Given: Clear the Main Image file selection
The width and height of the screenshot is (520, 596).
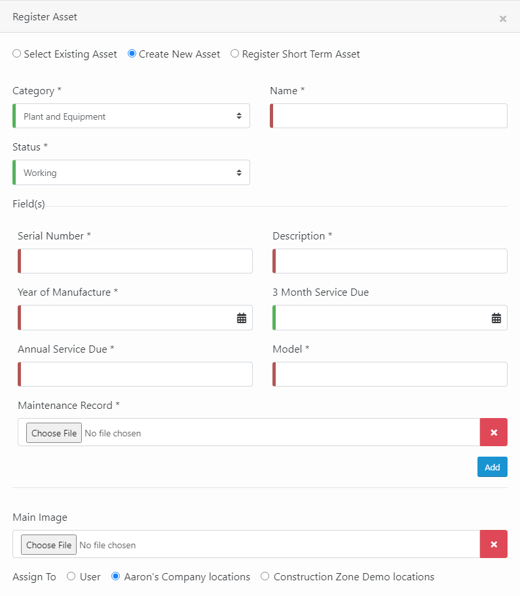Looking at the screenshot, I should tap(493, 544).
